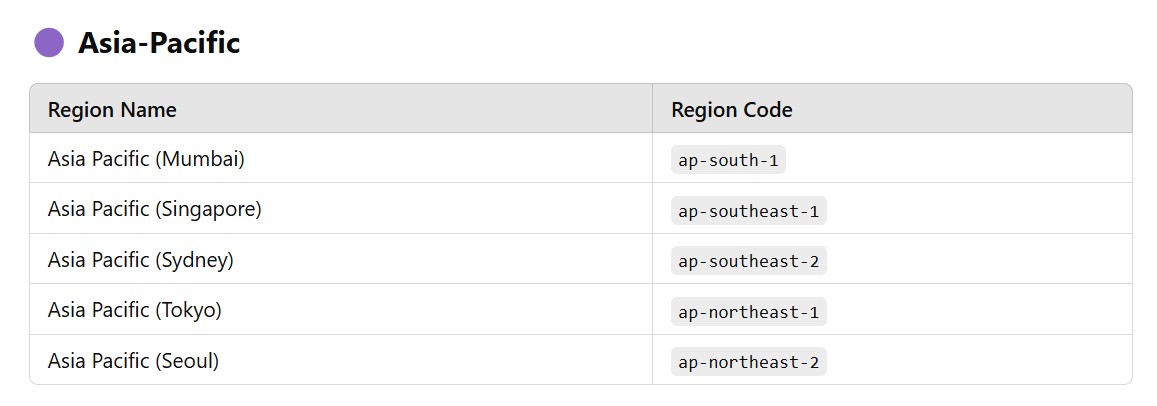
Task: Click the purple circle beside Asia-Pacific
Action: point(49,43)
